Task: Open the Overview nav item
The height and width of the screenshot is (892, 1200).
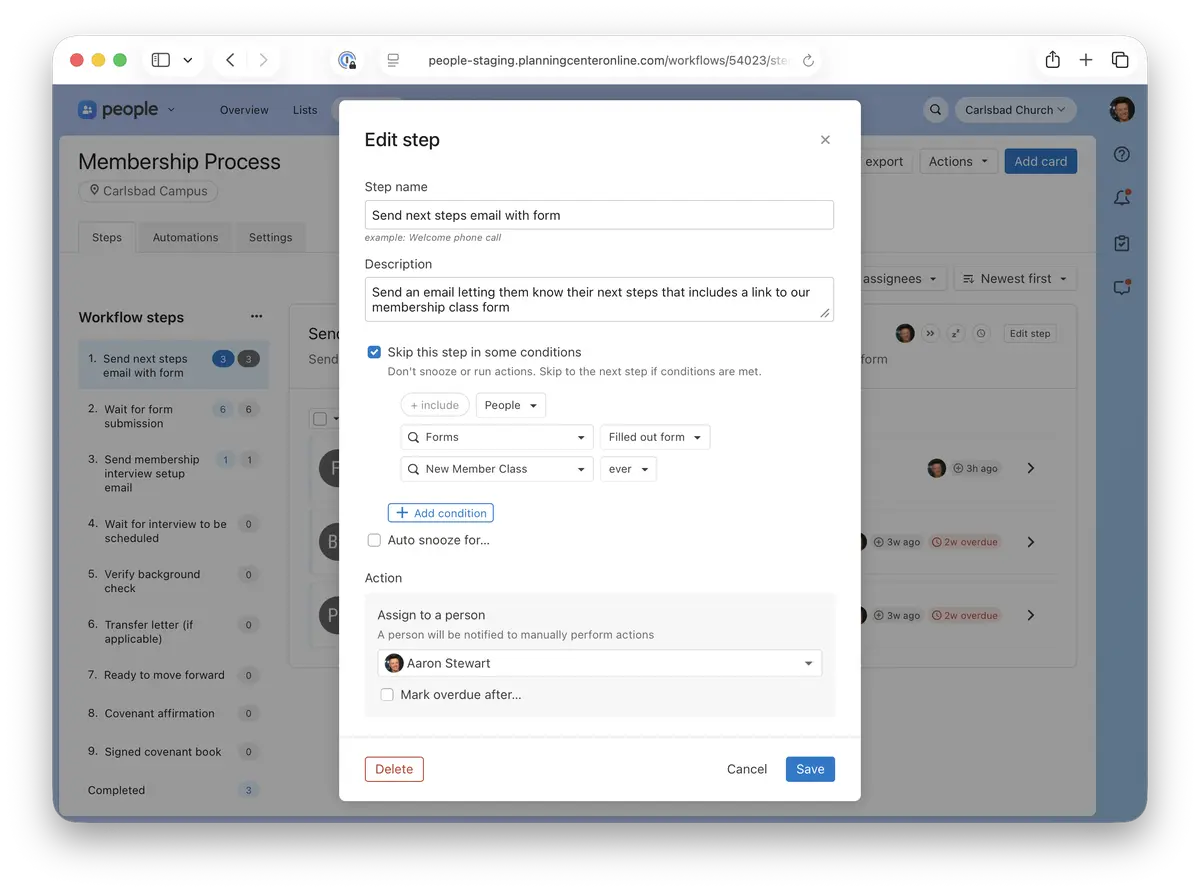Action: (244, 110)
